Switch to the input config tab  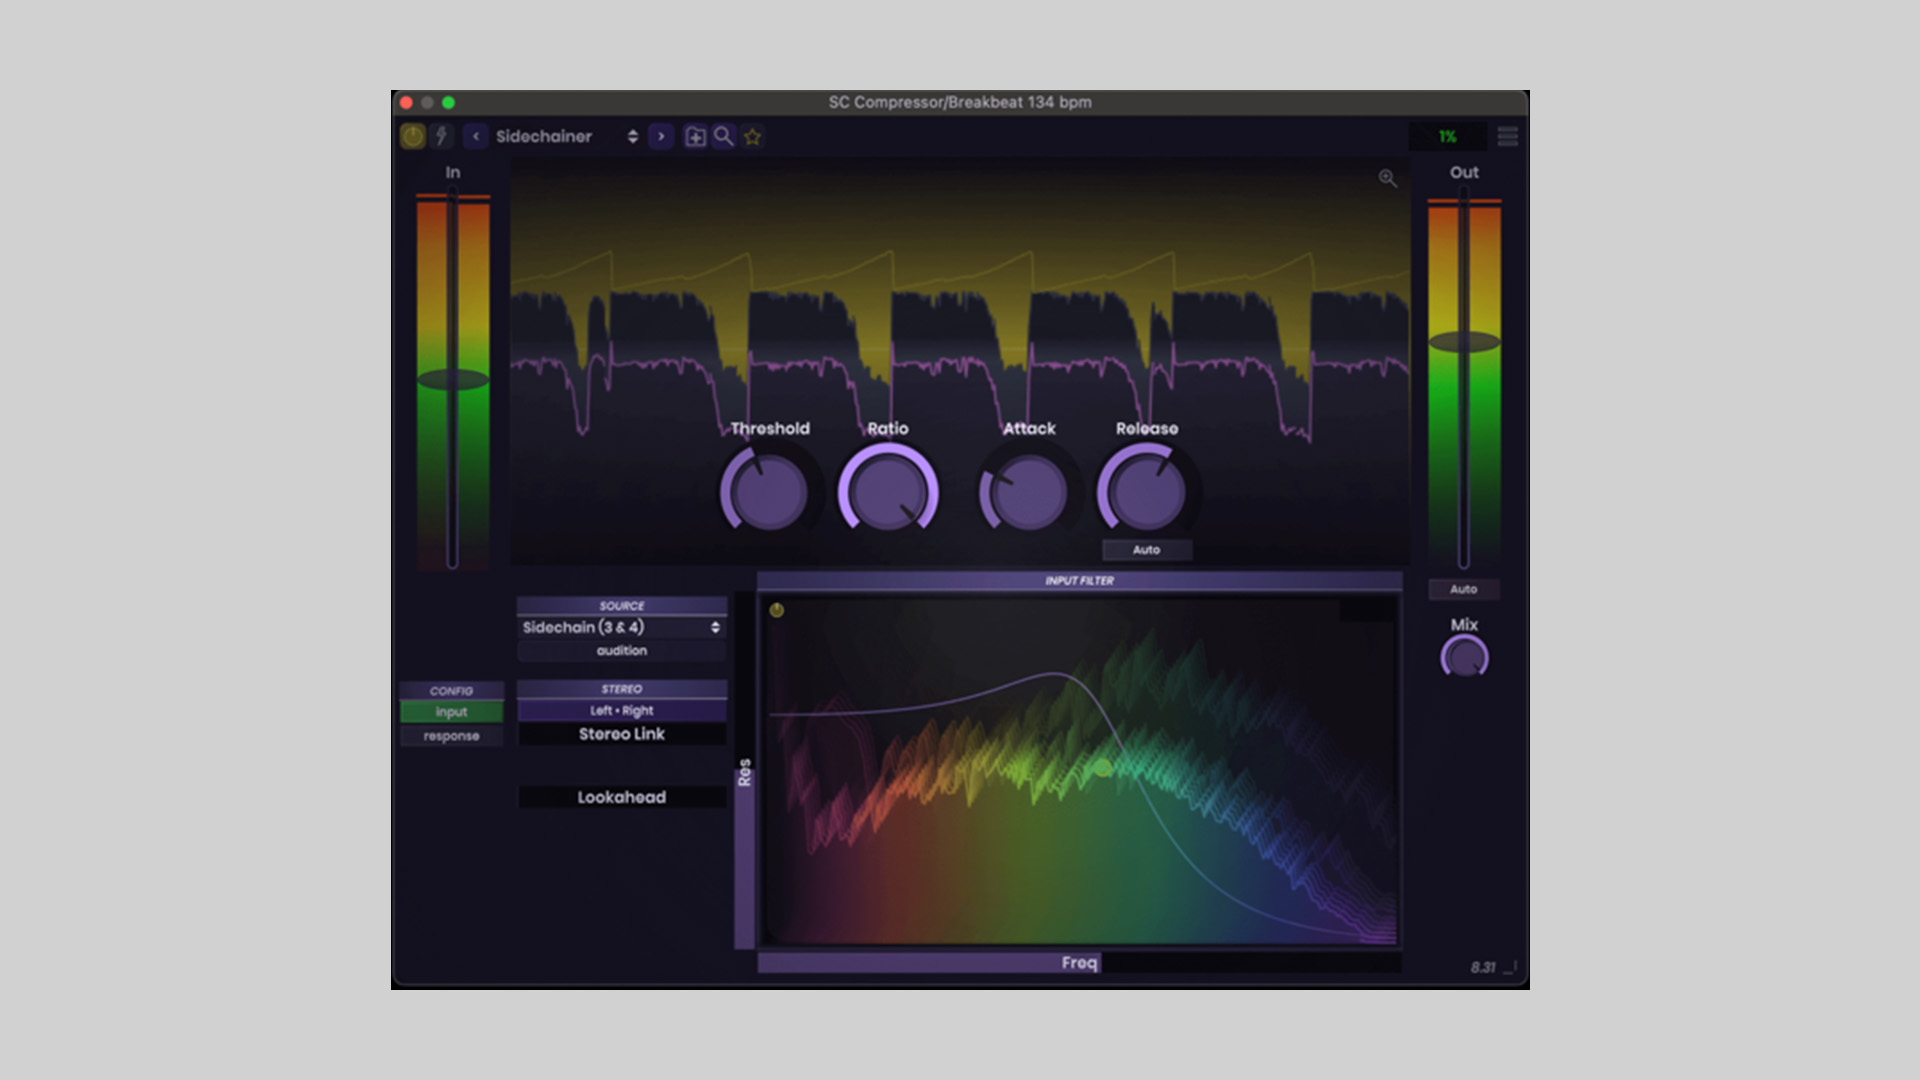(451, 712)
